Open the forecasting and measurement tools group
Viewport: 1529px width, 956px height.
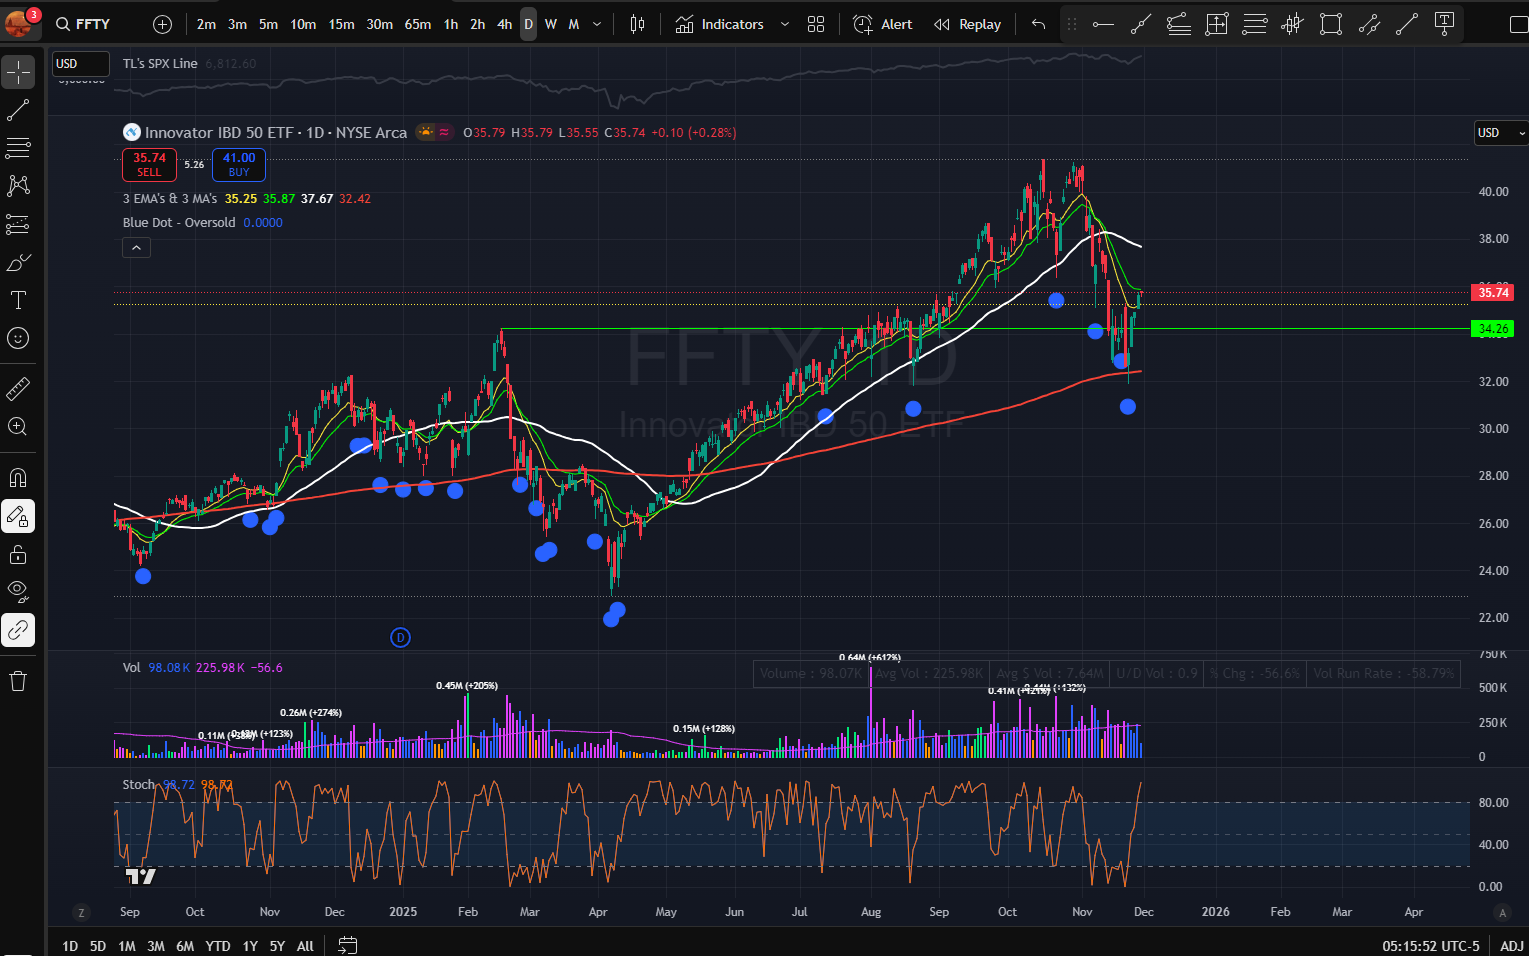click(x=18, y=224)
